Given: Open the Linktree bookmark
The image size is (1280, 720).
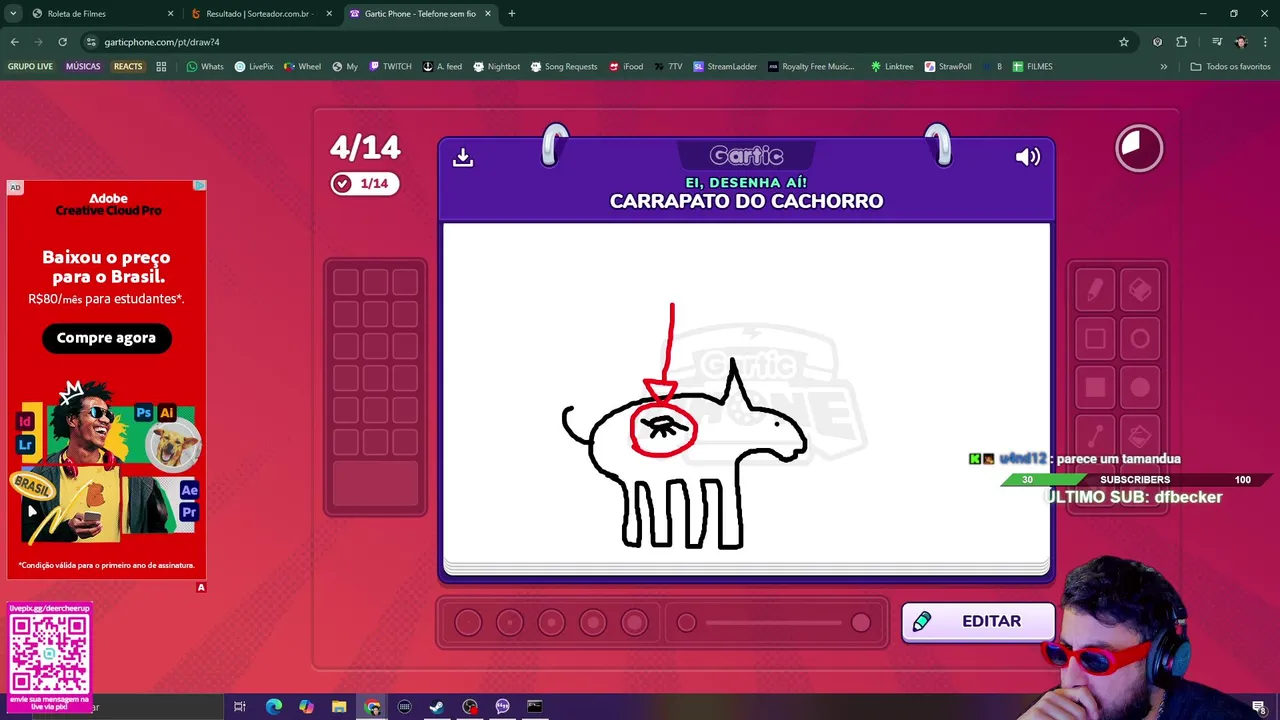Looking at the screenshot, I should (892, 67).
